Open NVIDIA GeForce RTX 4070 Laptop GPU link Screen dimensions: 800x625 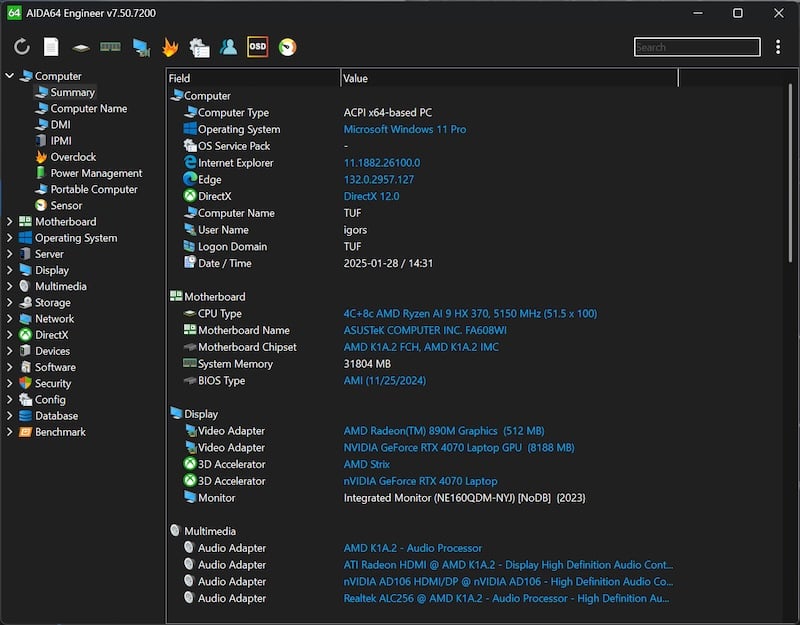point(459,447)
